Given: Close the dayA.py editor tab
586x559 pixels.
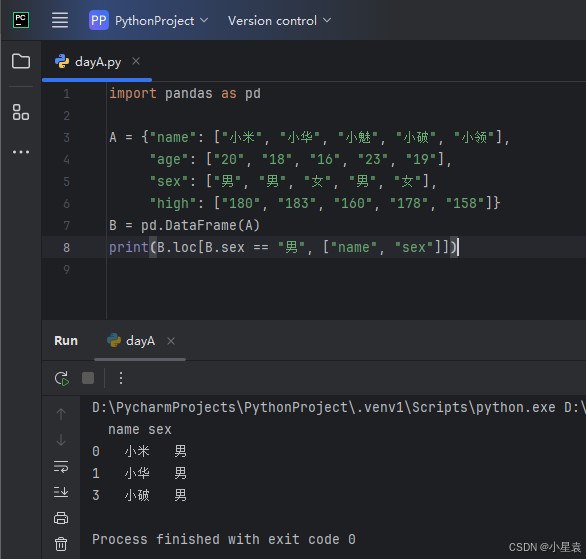Looking at the screenshot, I should (136, 61).
